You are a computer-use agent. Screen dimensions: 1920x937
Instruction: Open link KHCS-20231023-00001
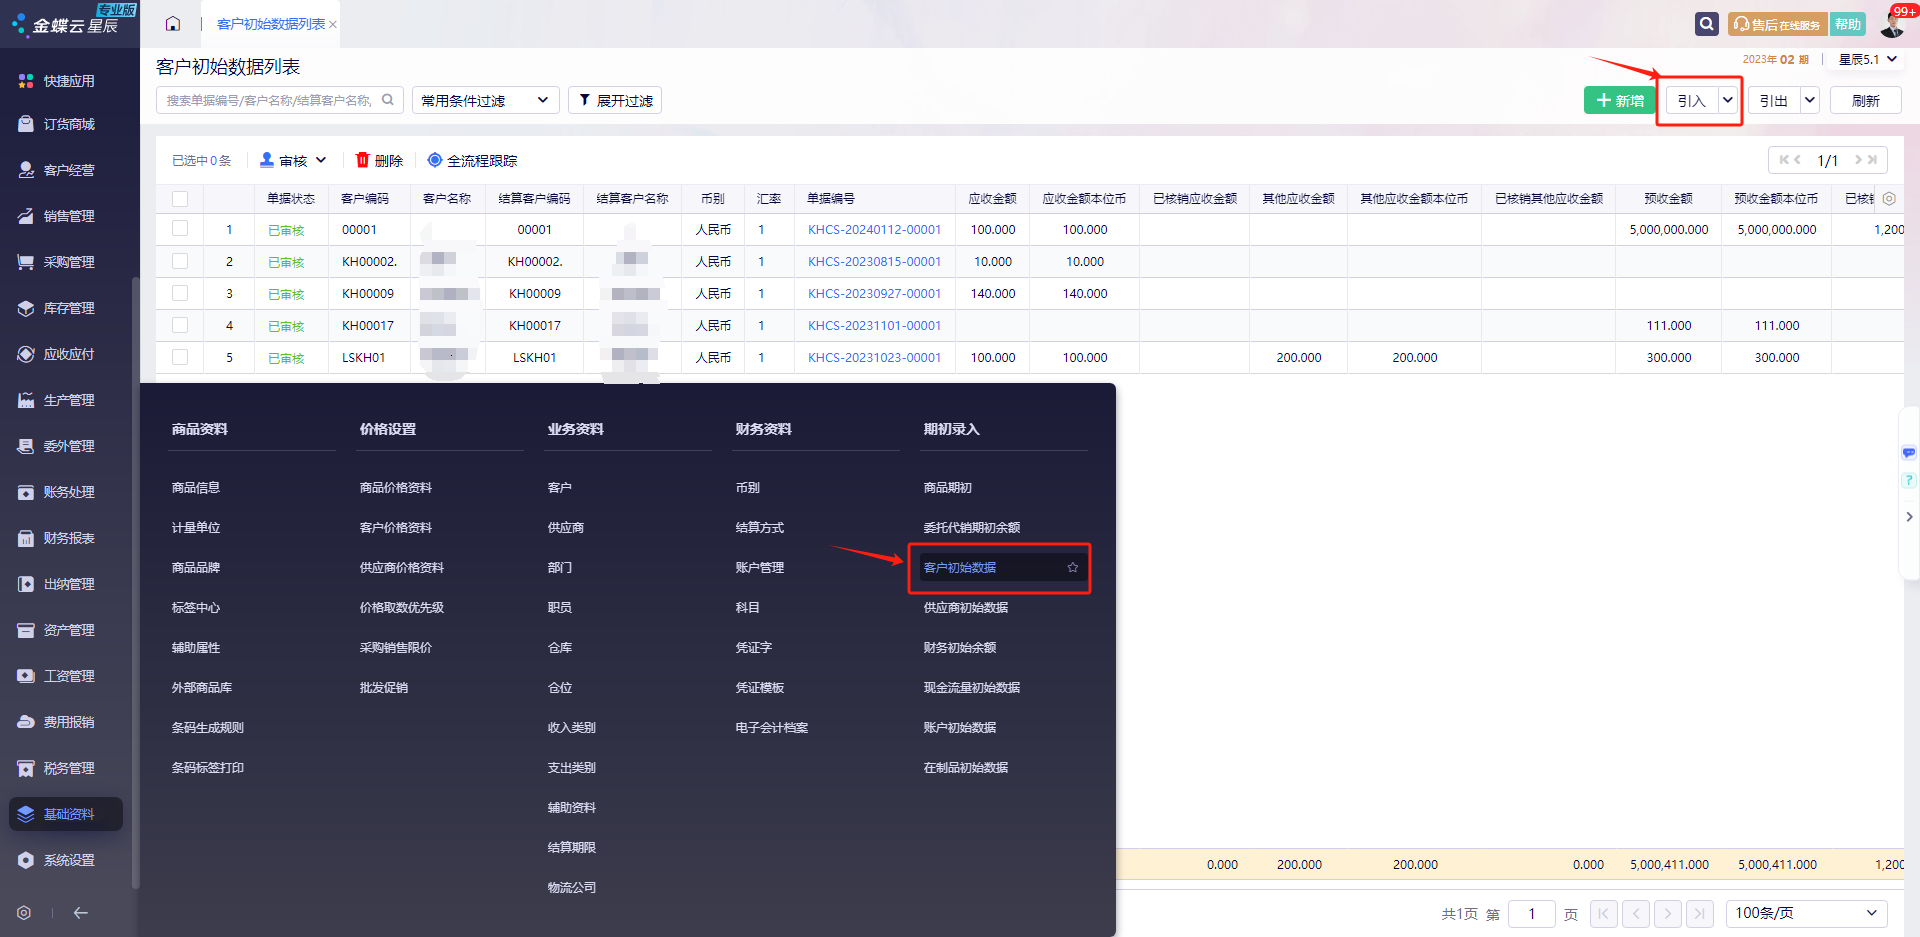tap(875, 357)
